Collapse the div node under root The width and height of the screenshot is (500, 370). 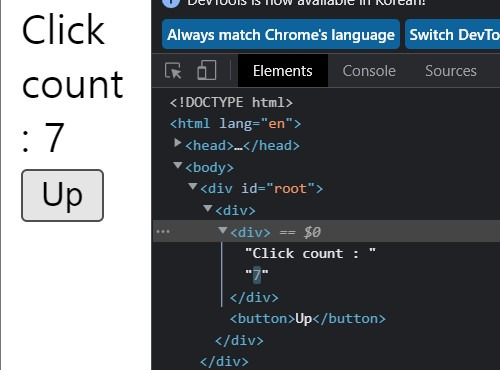(x=208, y=209)
